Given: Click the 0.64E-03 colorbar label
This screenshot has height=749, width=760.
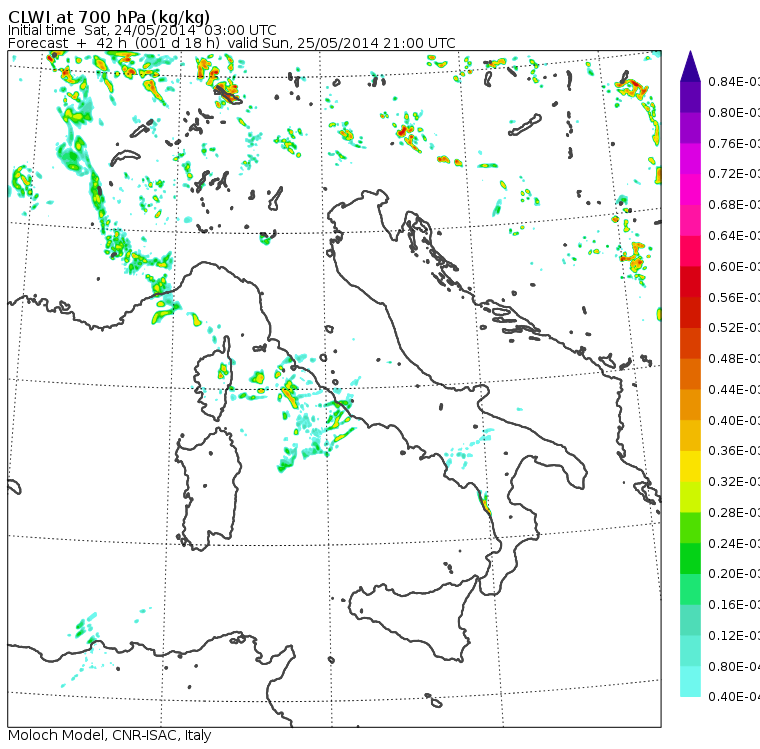Looking at the screenshot, I should point(734,236).
